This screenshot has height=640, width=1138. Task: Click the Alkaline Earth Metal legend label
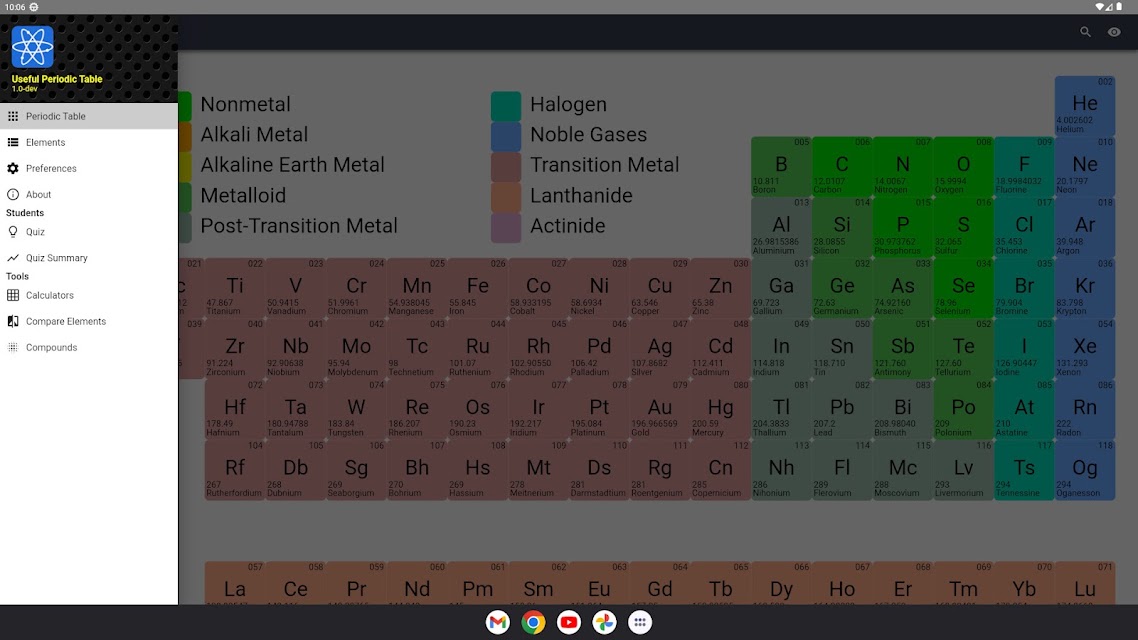pyautogui.click(x=292, y=165)
